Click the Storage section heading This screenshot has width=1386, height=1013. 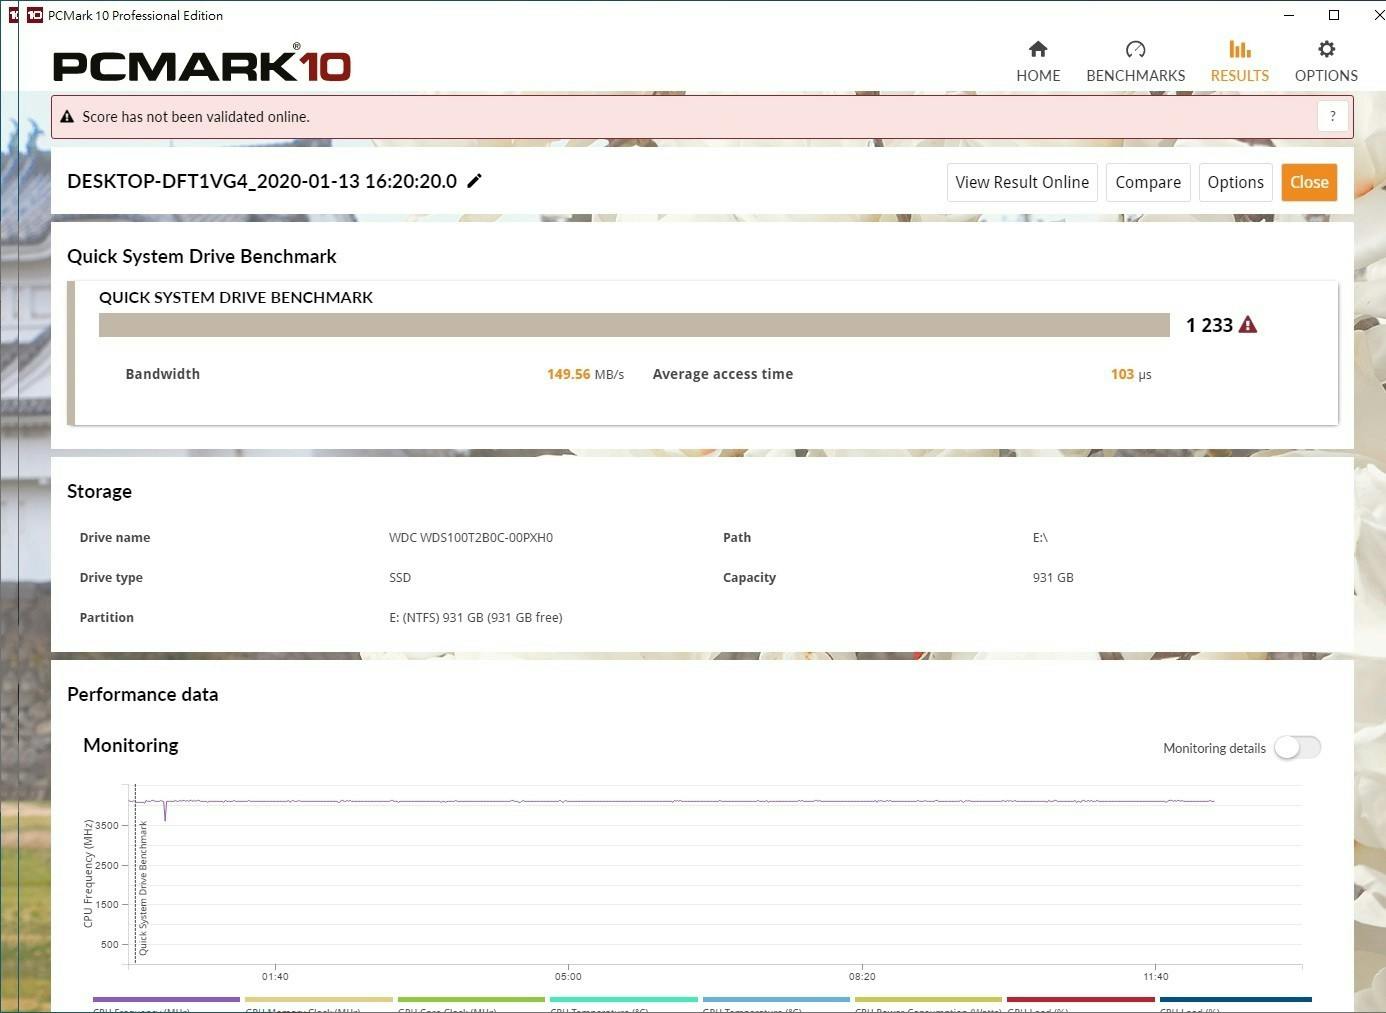tap(99, 491)
